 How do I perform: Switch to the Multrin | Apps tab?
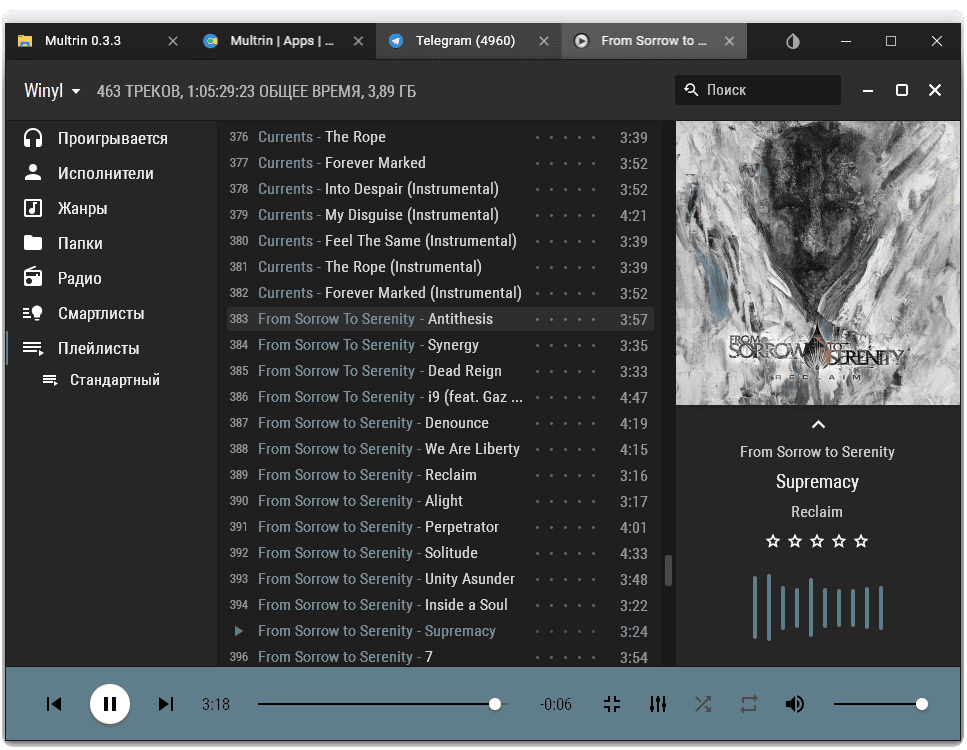point(281,41)
